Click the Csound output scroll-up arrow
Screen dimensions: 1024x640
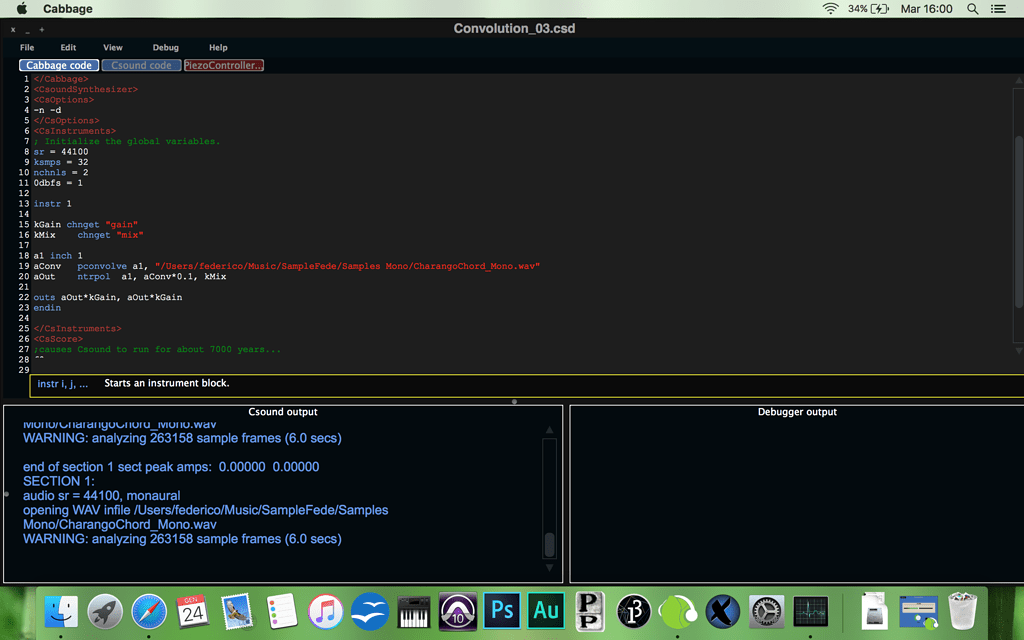(549, 430)
